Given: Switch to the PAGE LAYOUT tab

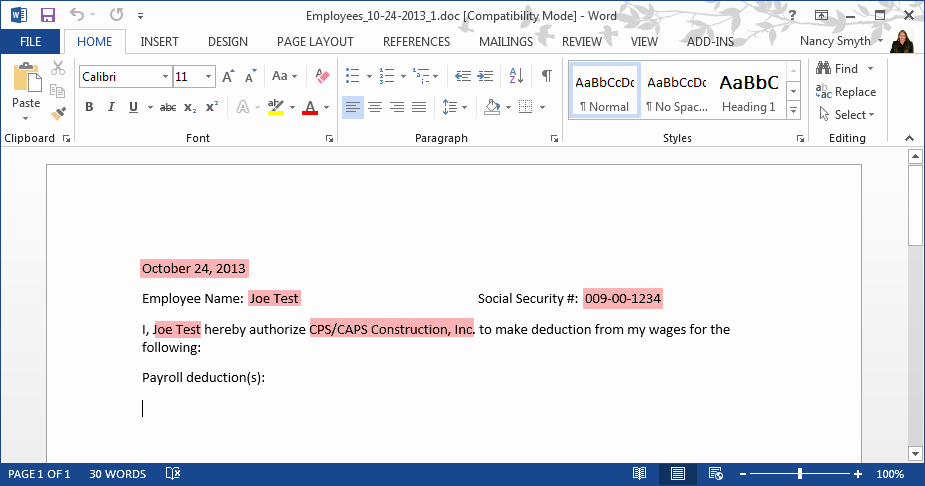Looking at the screenshot, I should [x=315, y=41].
